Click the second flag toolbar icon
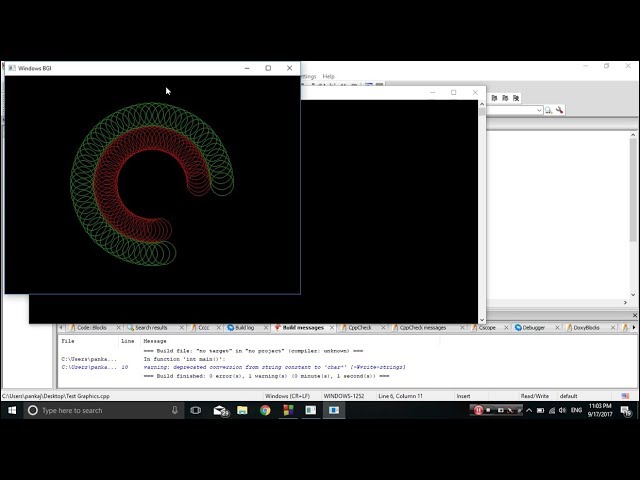The height and width of the screenshot is (480, 640). point(505,98)
